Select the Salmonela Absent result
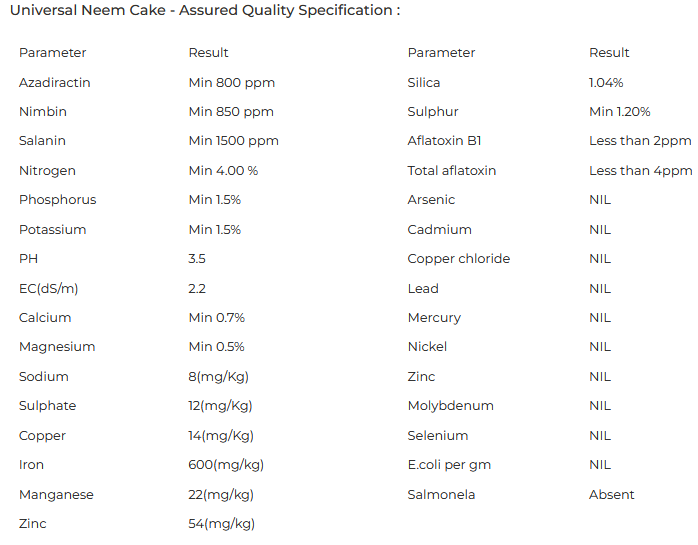The width and height of the screenshot is (698, 545). [x=611, y=494]
